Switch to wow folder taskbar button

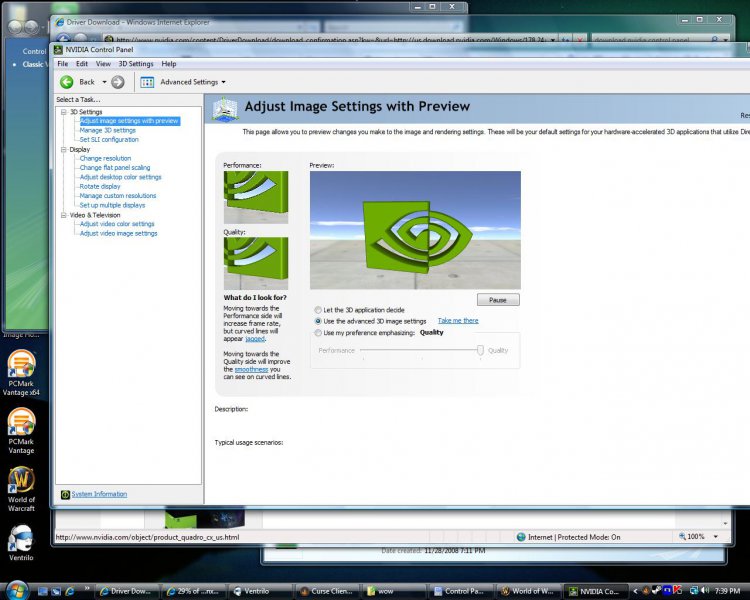tap(394, 591)
